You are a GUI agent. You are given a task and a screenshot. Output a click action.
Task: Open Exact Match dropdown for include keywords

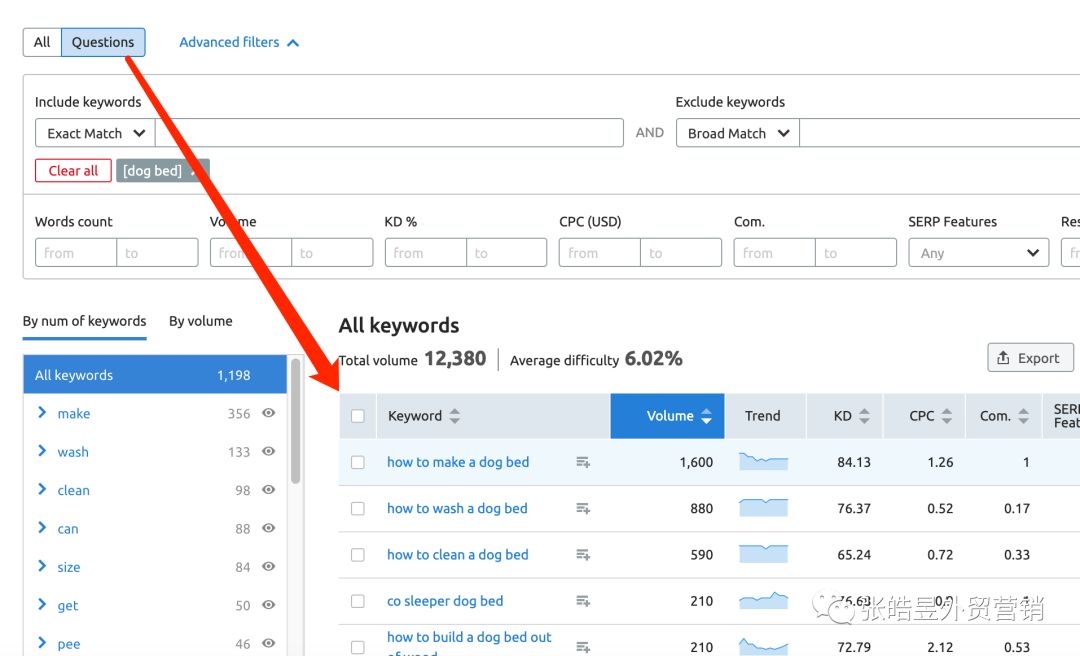pyautogui.click(x=95, y=133)
